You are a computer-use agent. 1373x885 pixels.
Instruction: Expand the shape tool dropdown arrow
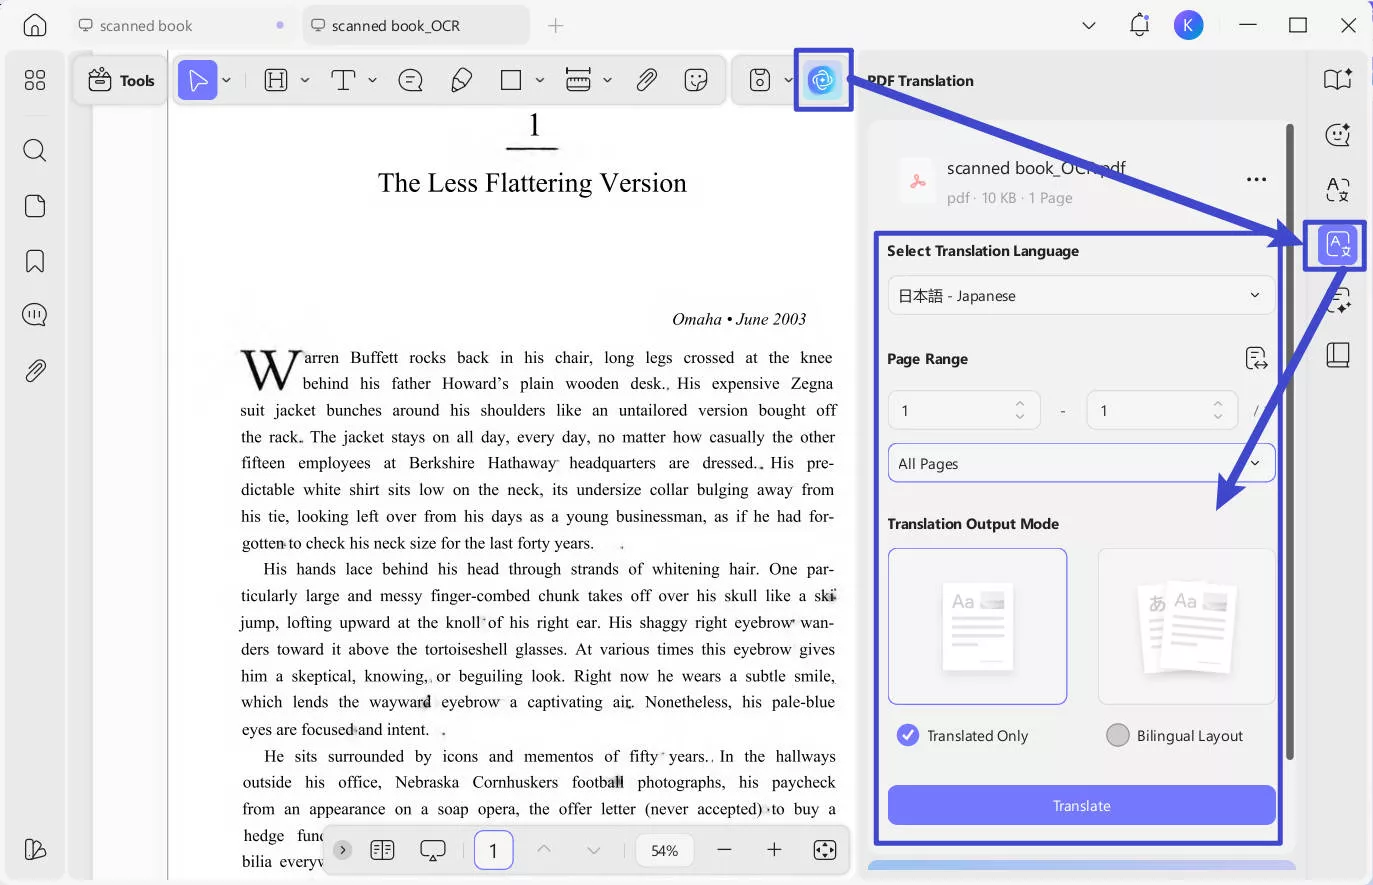tap(540, 80)
